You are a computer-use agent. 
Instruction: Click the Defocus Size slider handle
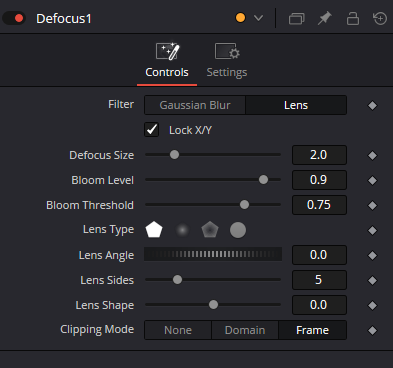click(174, 155)
